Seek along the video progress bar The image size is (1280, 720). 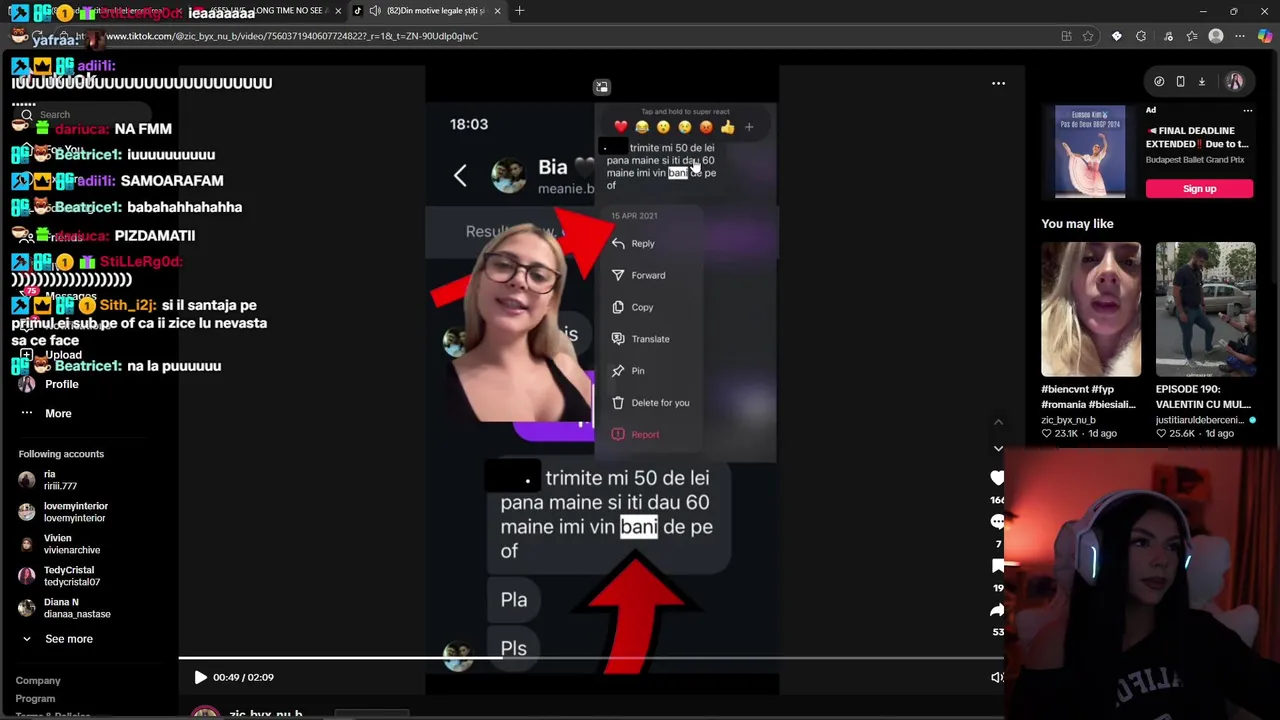click(x=591, y=658)
